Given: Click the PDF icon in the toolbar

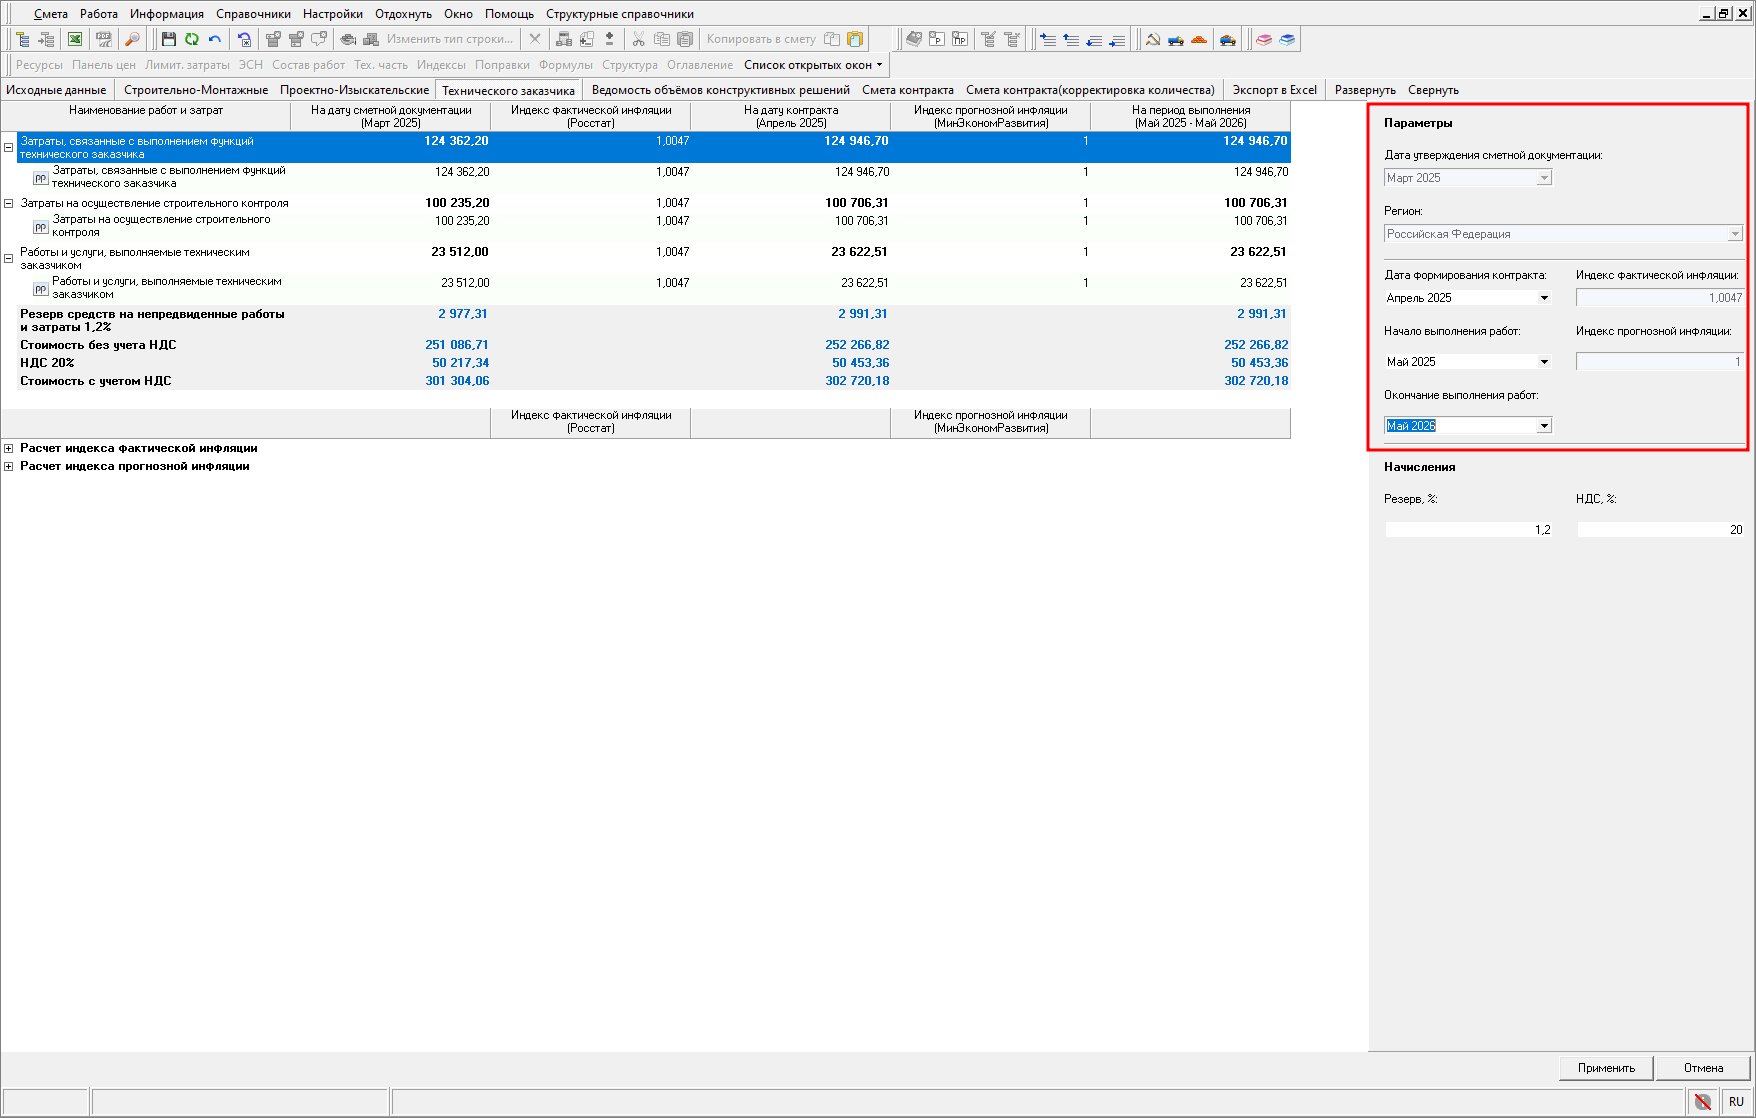Looking at the screenshot, I should (103, 39).
